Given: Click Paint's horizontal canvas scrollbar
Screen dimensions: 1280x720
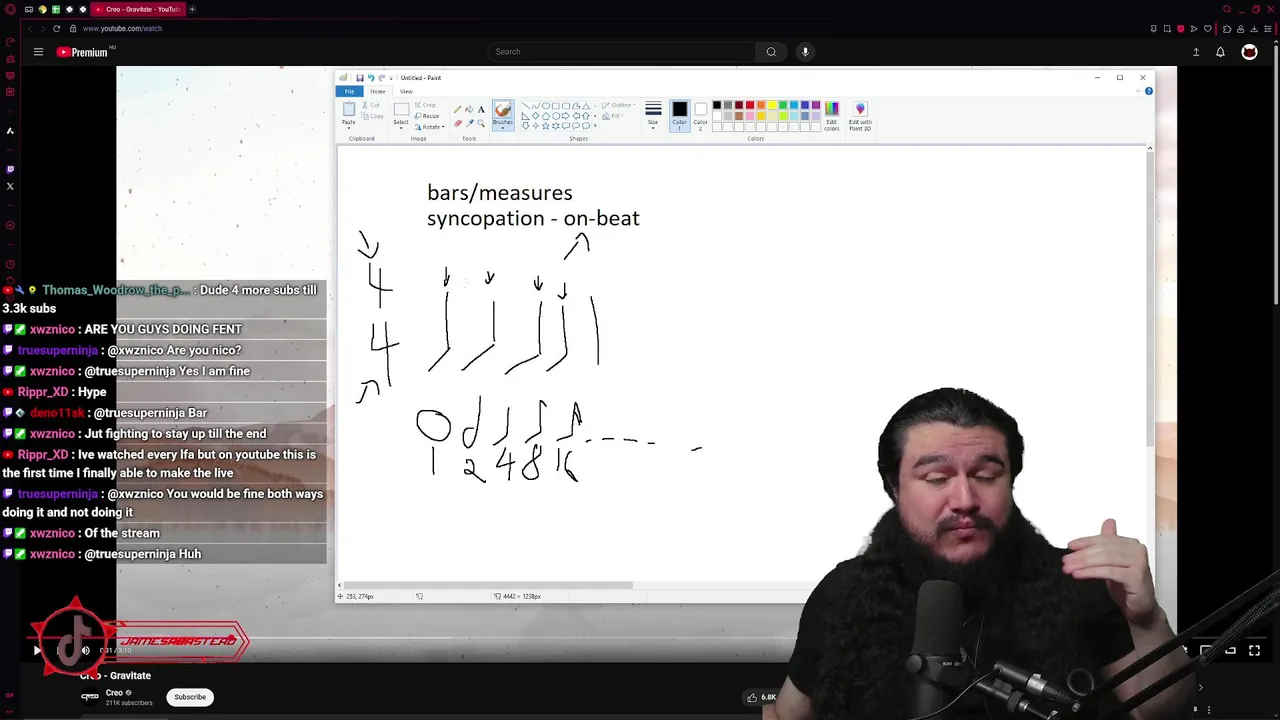Looking at the screenshot, I should click(486, 585).
